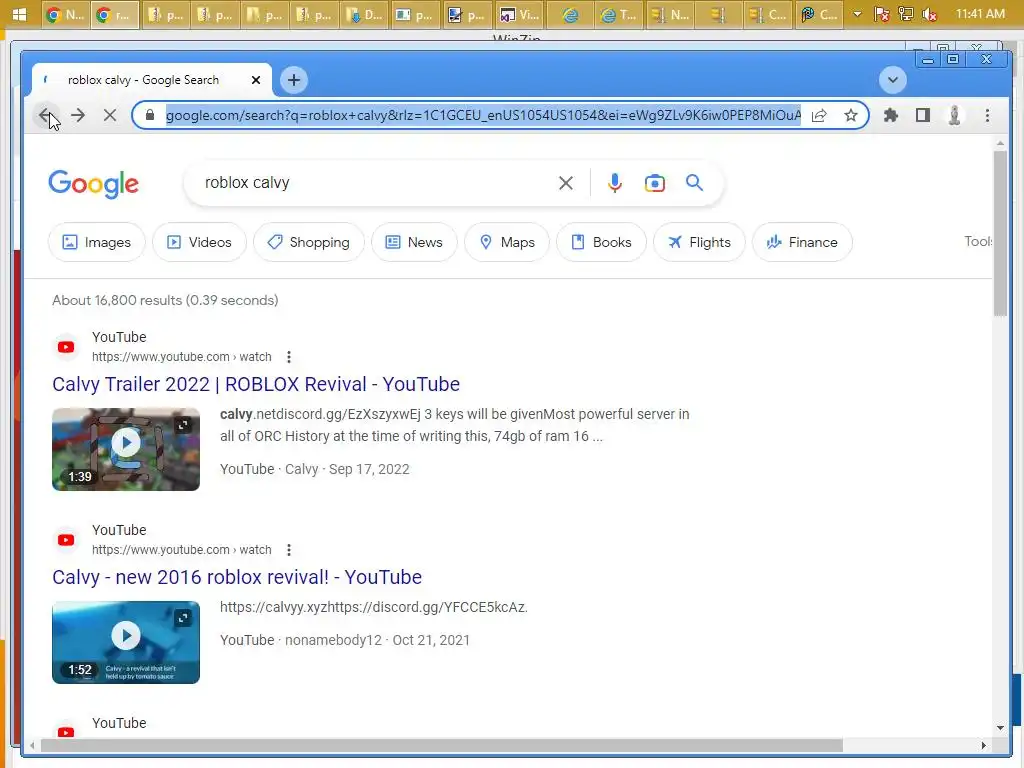Click the YouTube favicon of the first result

click(x=66, y=347)
